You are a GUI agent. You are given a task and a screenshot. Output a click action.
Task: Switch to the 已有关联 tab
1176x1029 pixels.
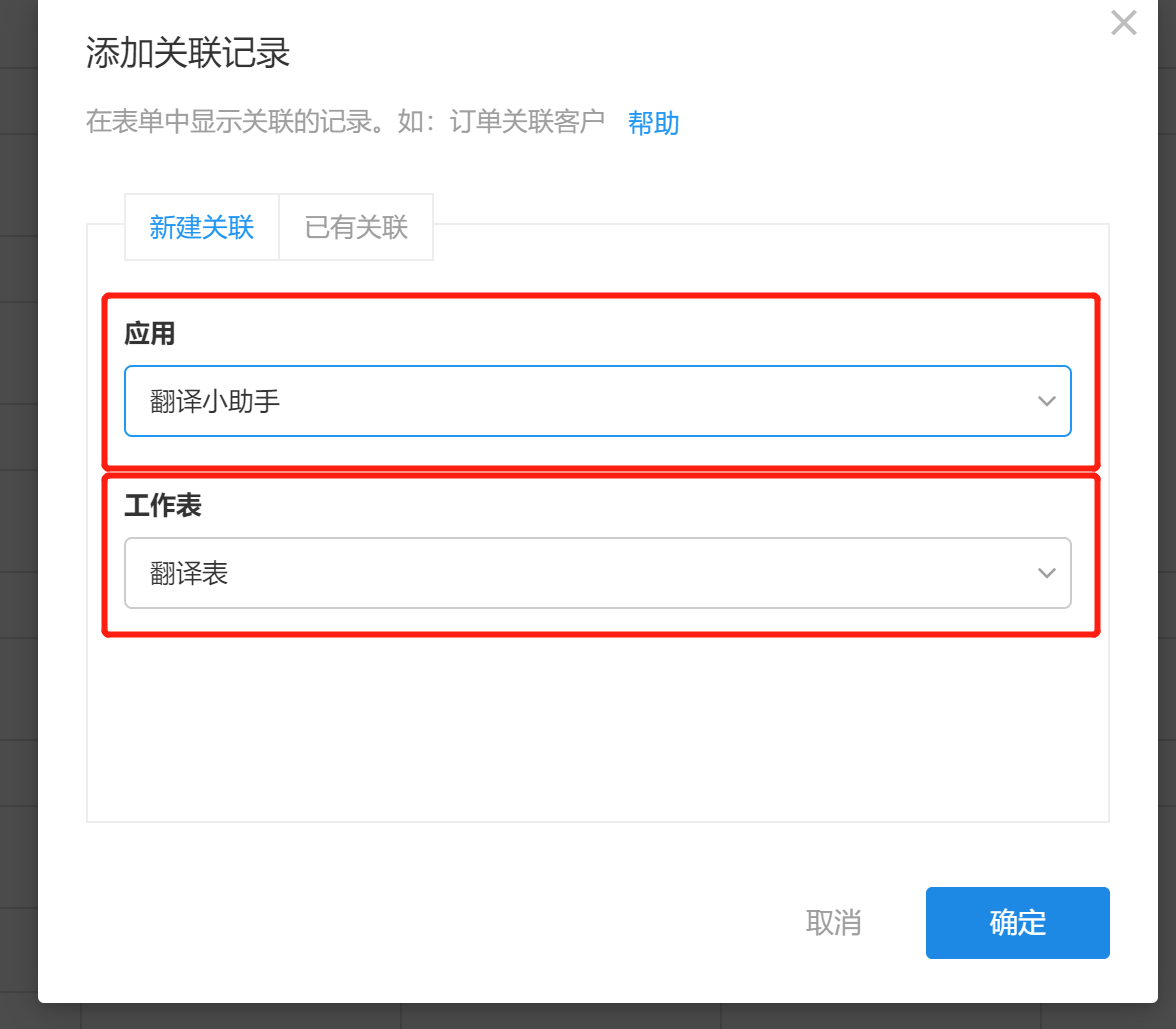(x=356, y=227)
